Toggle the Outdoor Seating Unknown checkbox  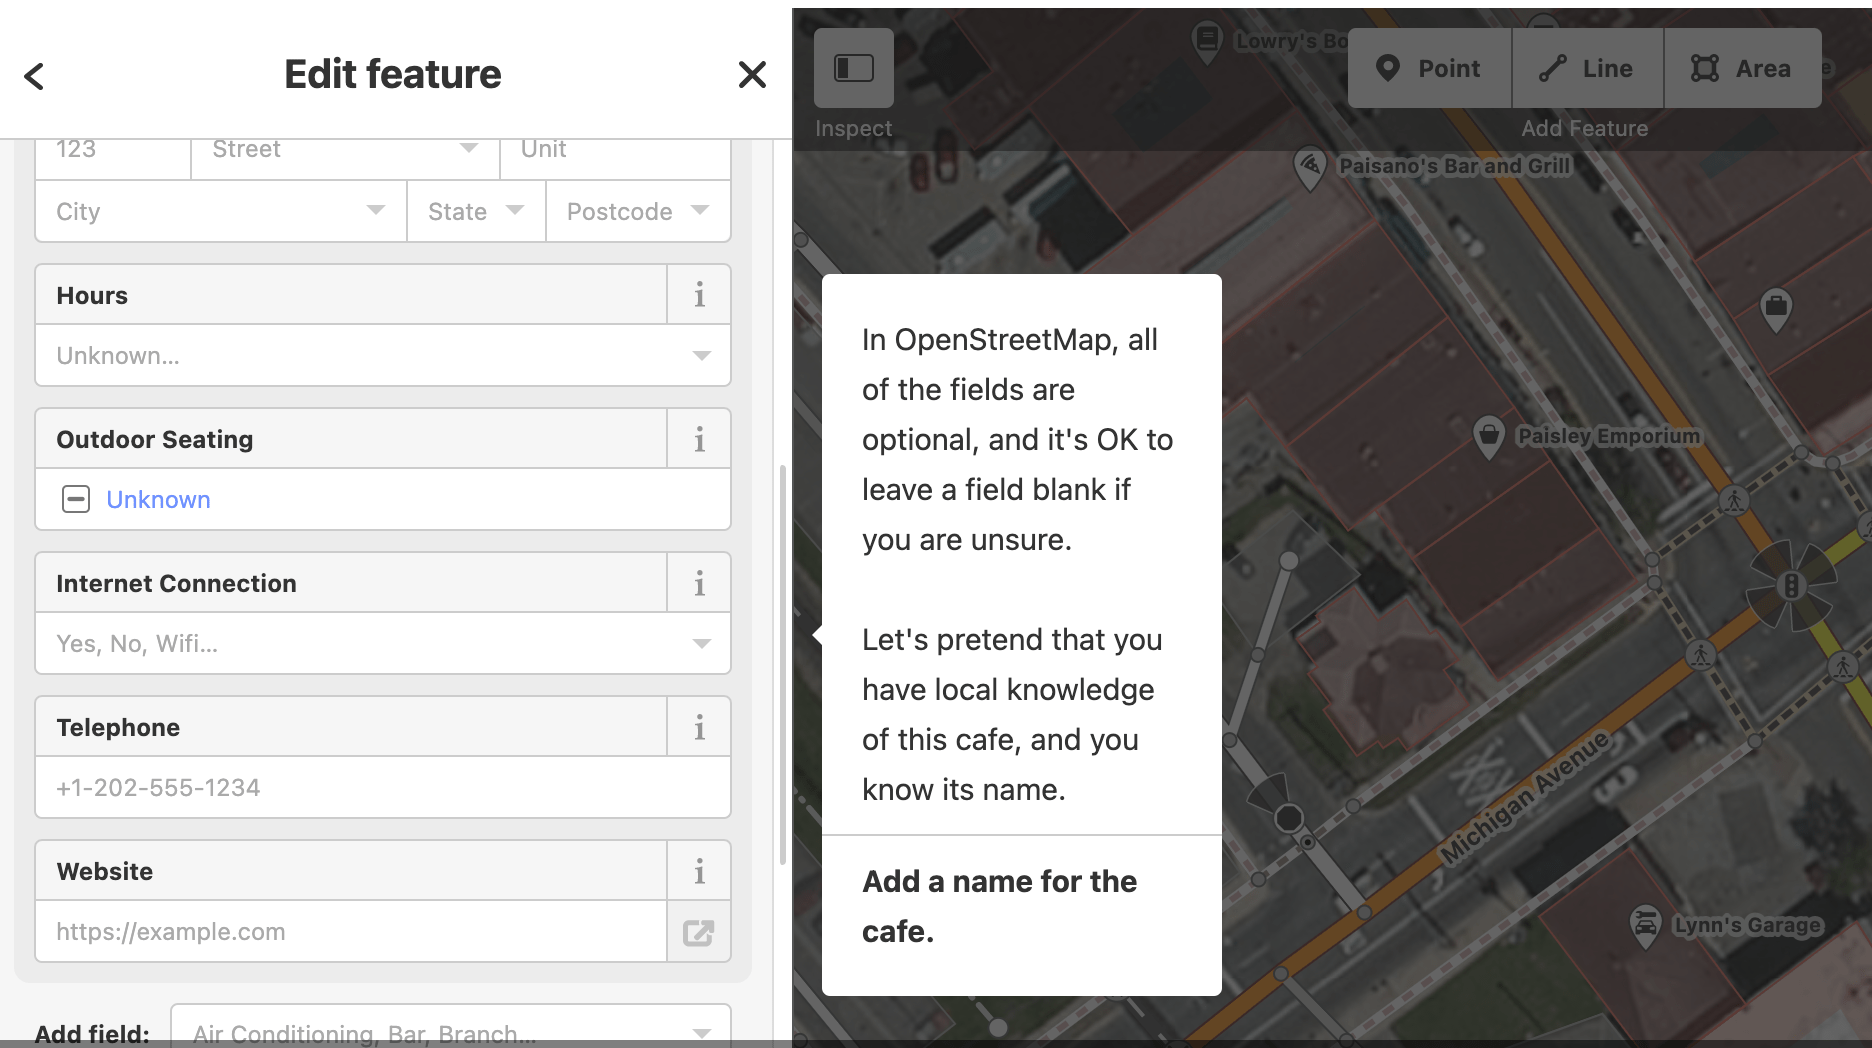click(76, 499)
